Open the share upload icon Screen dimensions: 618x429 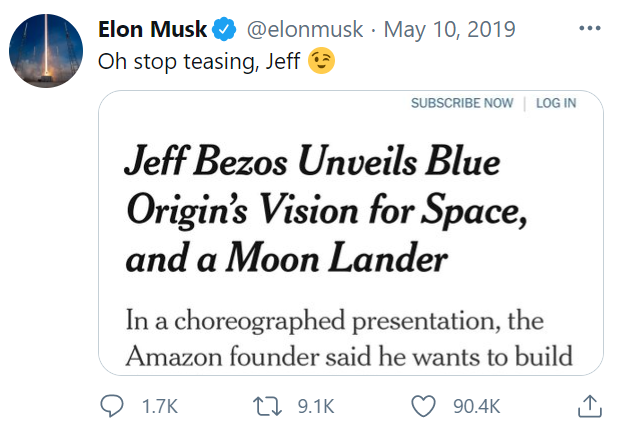(x=590, y=406)
